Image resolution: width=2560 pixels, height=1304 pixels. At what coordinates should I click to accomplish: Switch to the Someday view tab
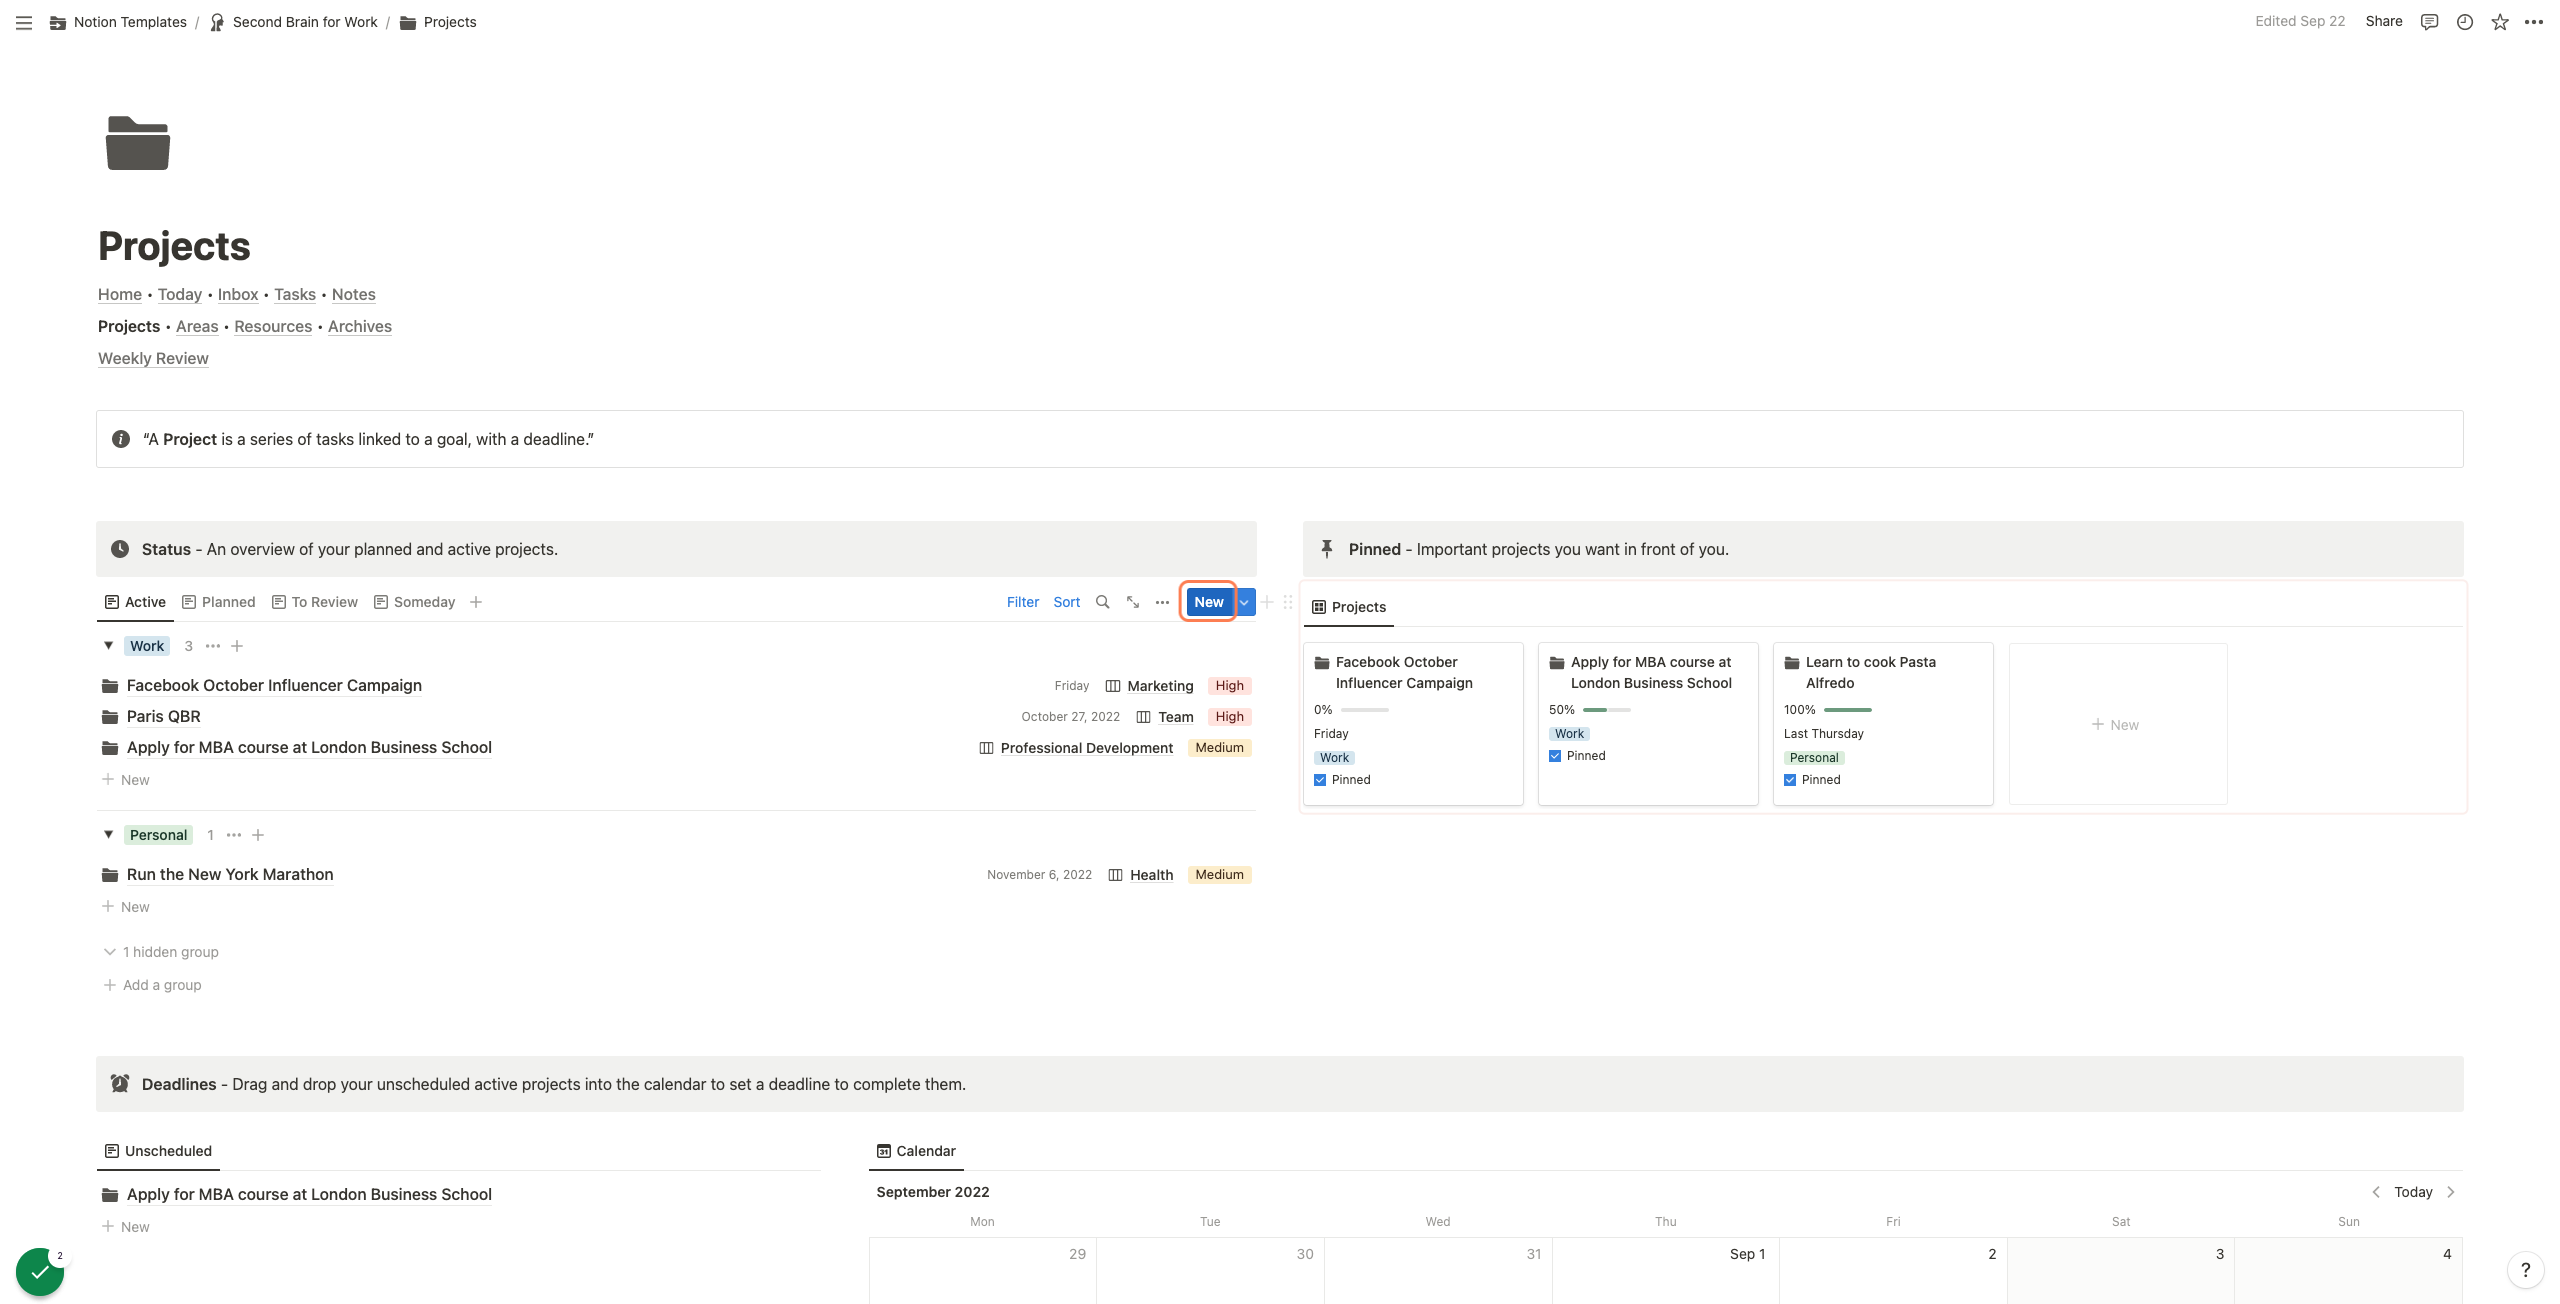point(415,602)
